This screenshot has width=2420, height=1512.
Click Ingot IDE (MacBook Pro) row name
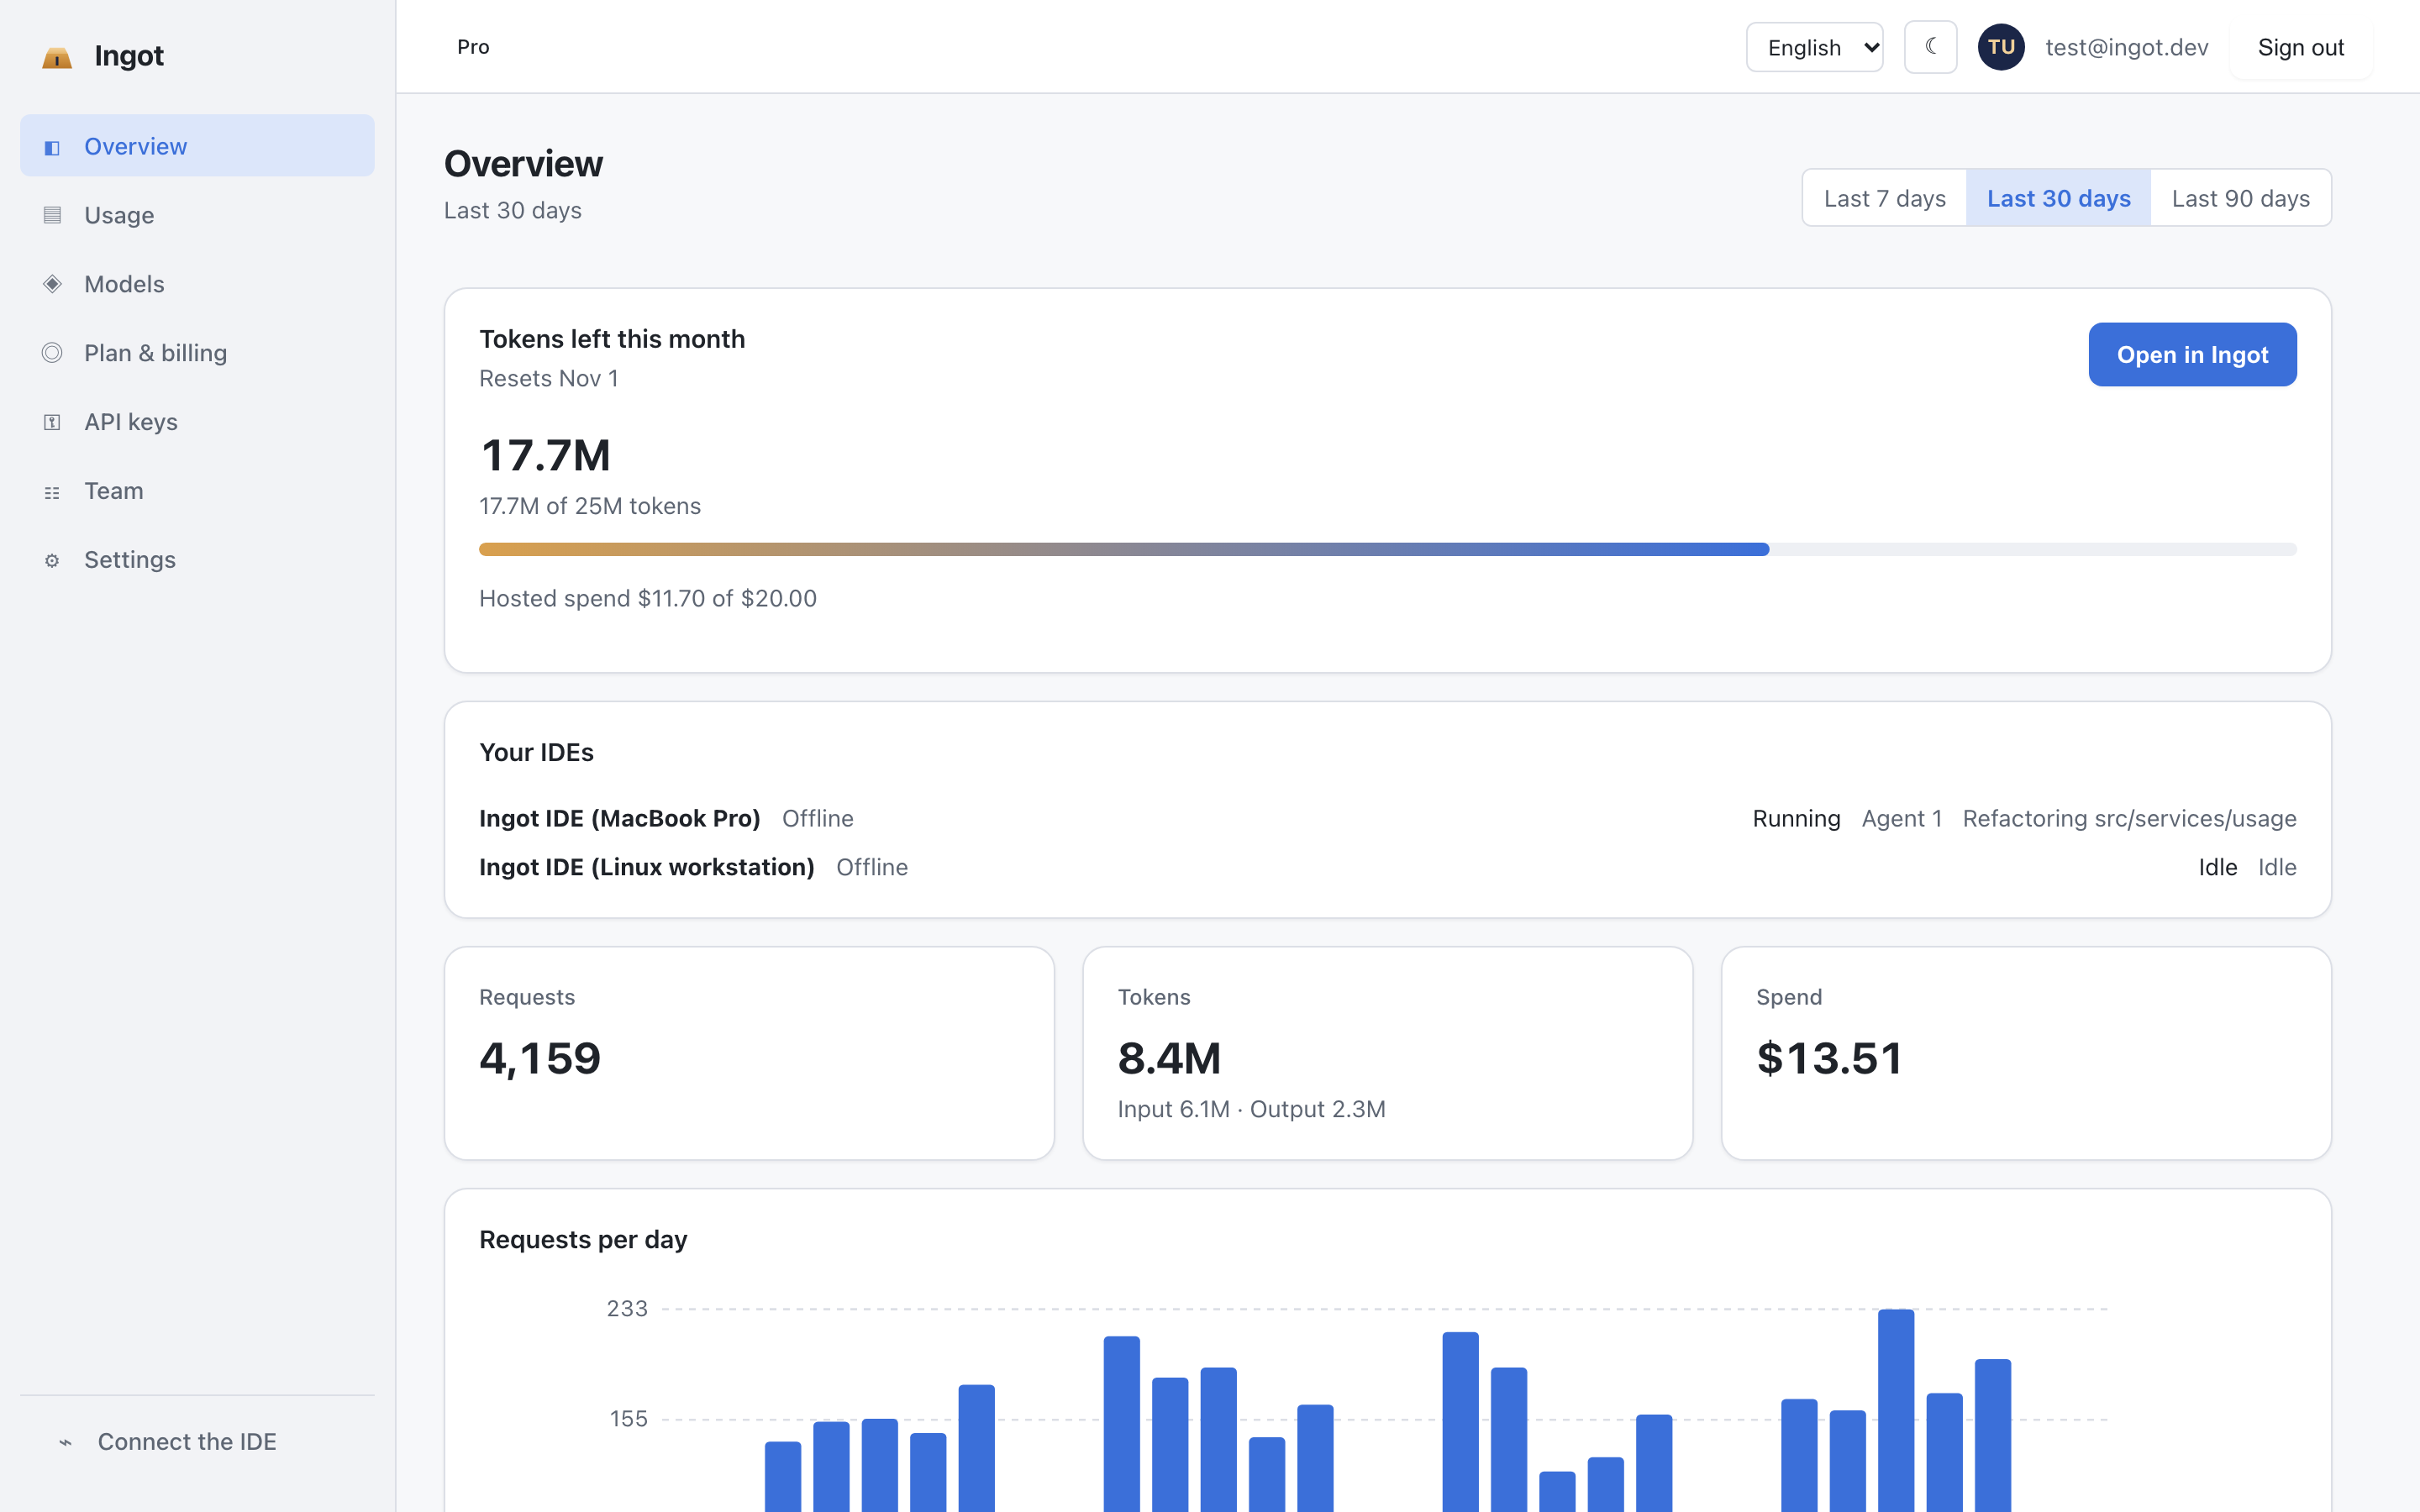[619, 818]
